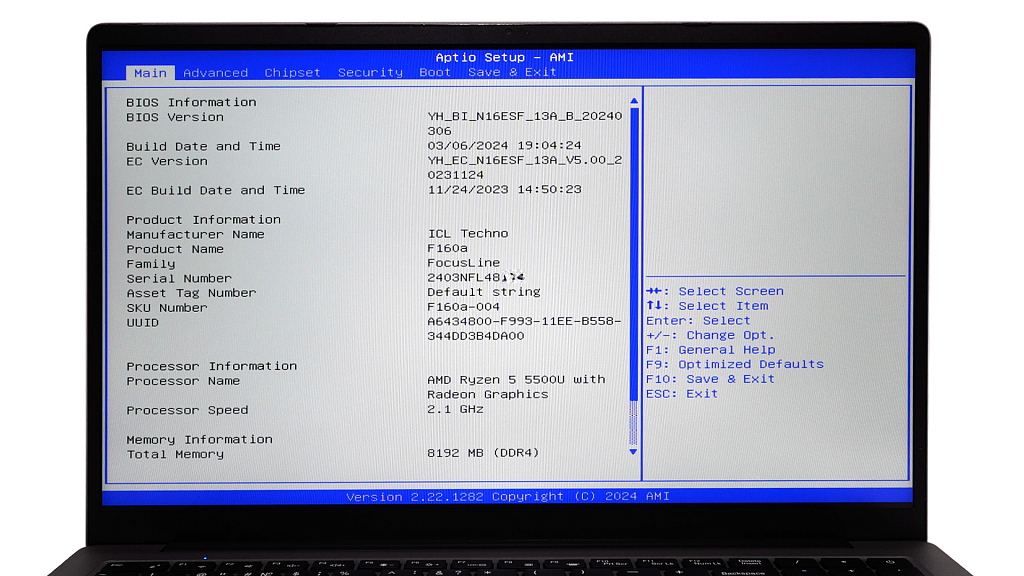Click the ESC: Exit hint

(682, 394)
